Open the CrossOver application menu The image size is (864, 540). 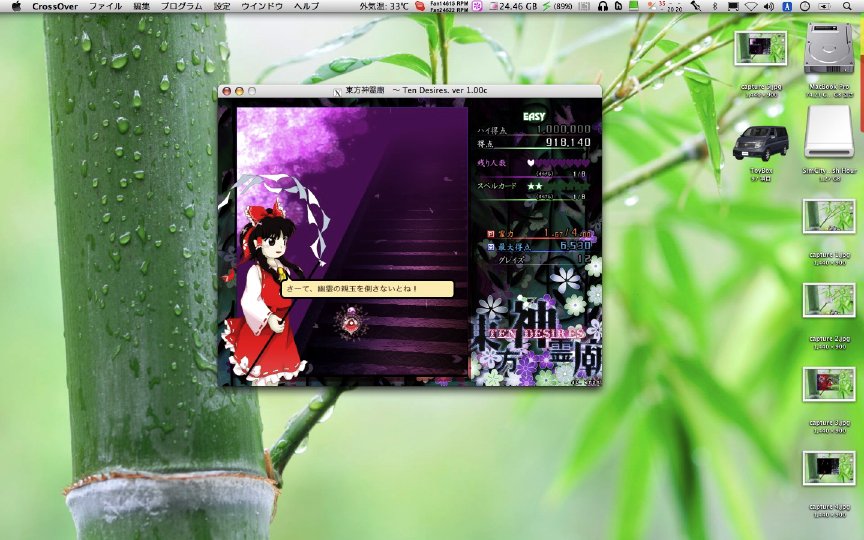pyautogui.click(x=55, y=7)
